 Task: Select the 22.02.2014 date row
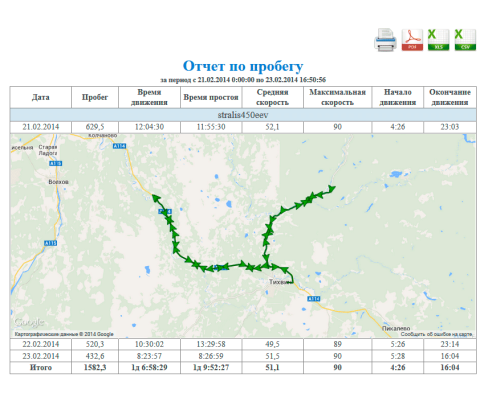point(243,344)
